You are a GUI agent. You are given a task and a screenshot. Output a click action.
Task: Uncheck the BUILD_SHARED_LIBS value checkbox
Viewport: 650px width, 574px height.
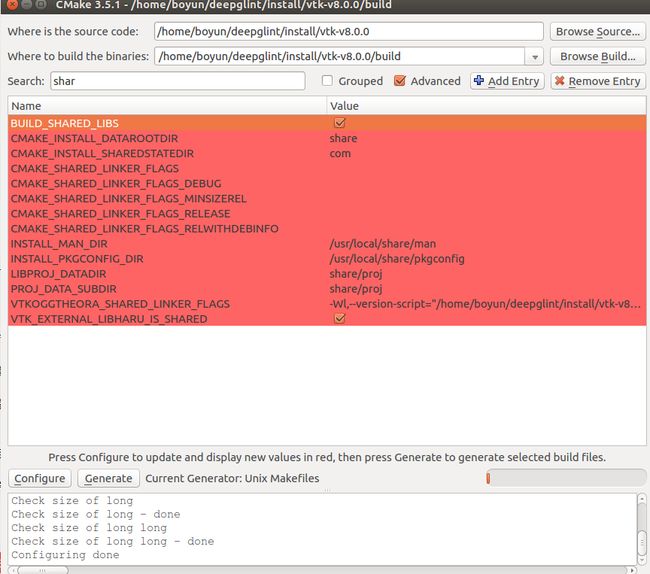coord(340,123)
